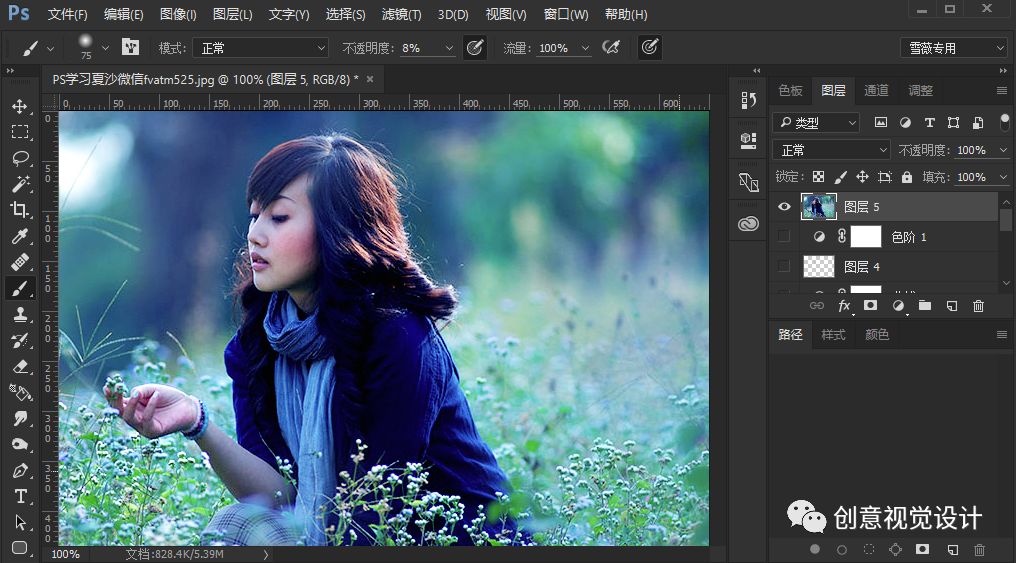The width and height of the screenshot is (1016, 563).
Task: Open workspace 雪薇专用 dropdown
Action: pos(953,48)
